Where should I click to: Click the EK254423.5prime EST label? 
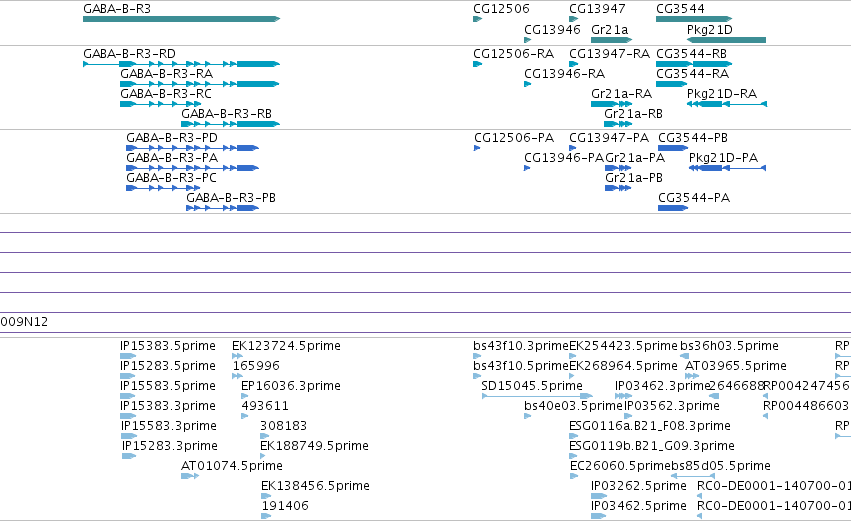[x=623, y=346]
